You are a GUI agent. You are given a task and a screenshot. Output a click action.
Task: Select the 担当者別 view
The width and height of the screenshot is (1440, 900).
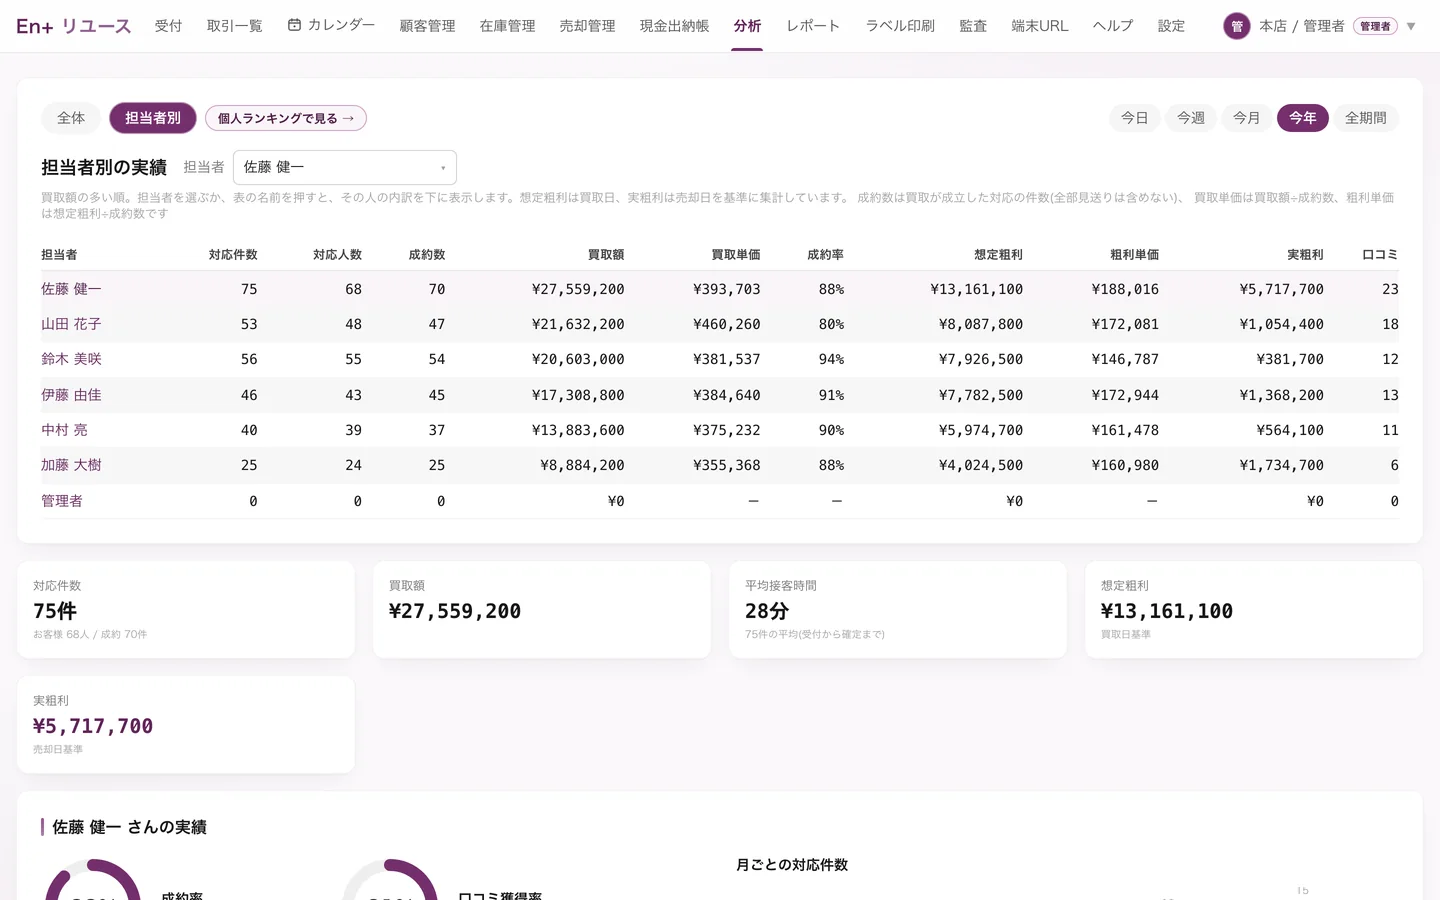pyautogui.click(x=153, y=118)
